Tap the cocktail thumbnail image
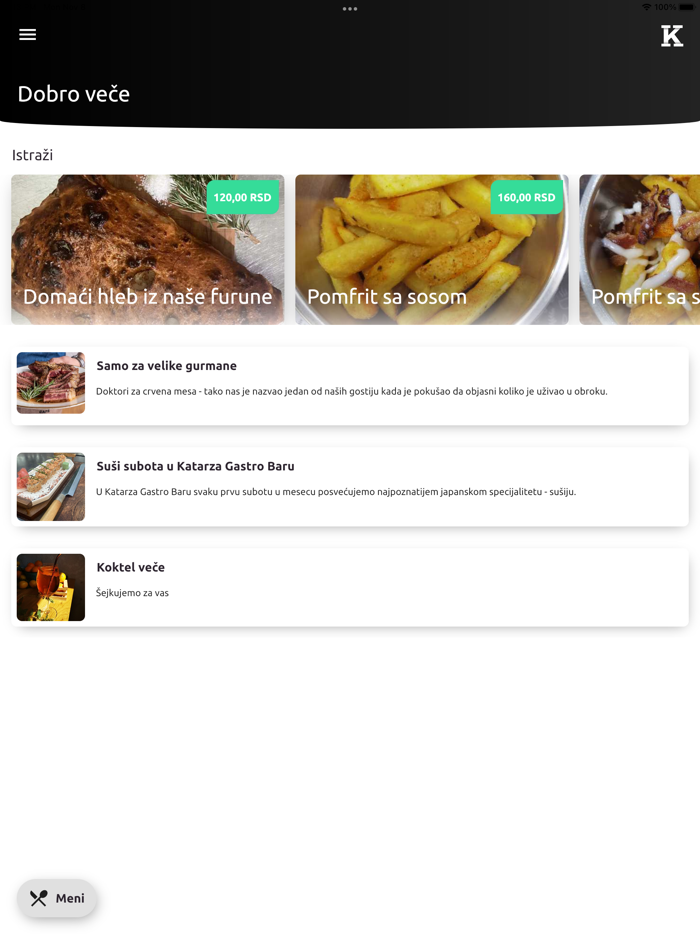The height and width of the screenshot is (934, 700). click(x=51, y=587)
